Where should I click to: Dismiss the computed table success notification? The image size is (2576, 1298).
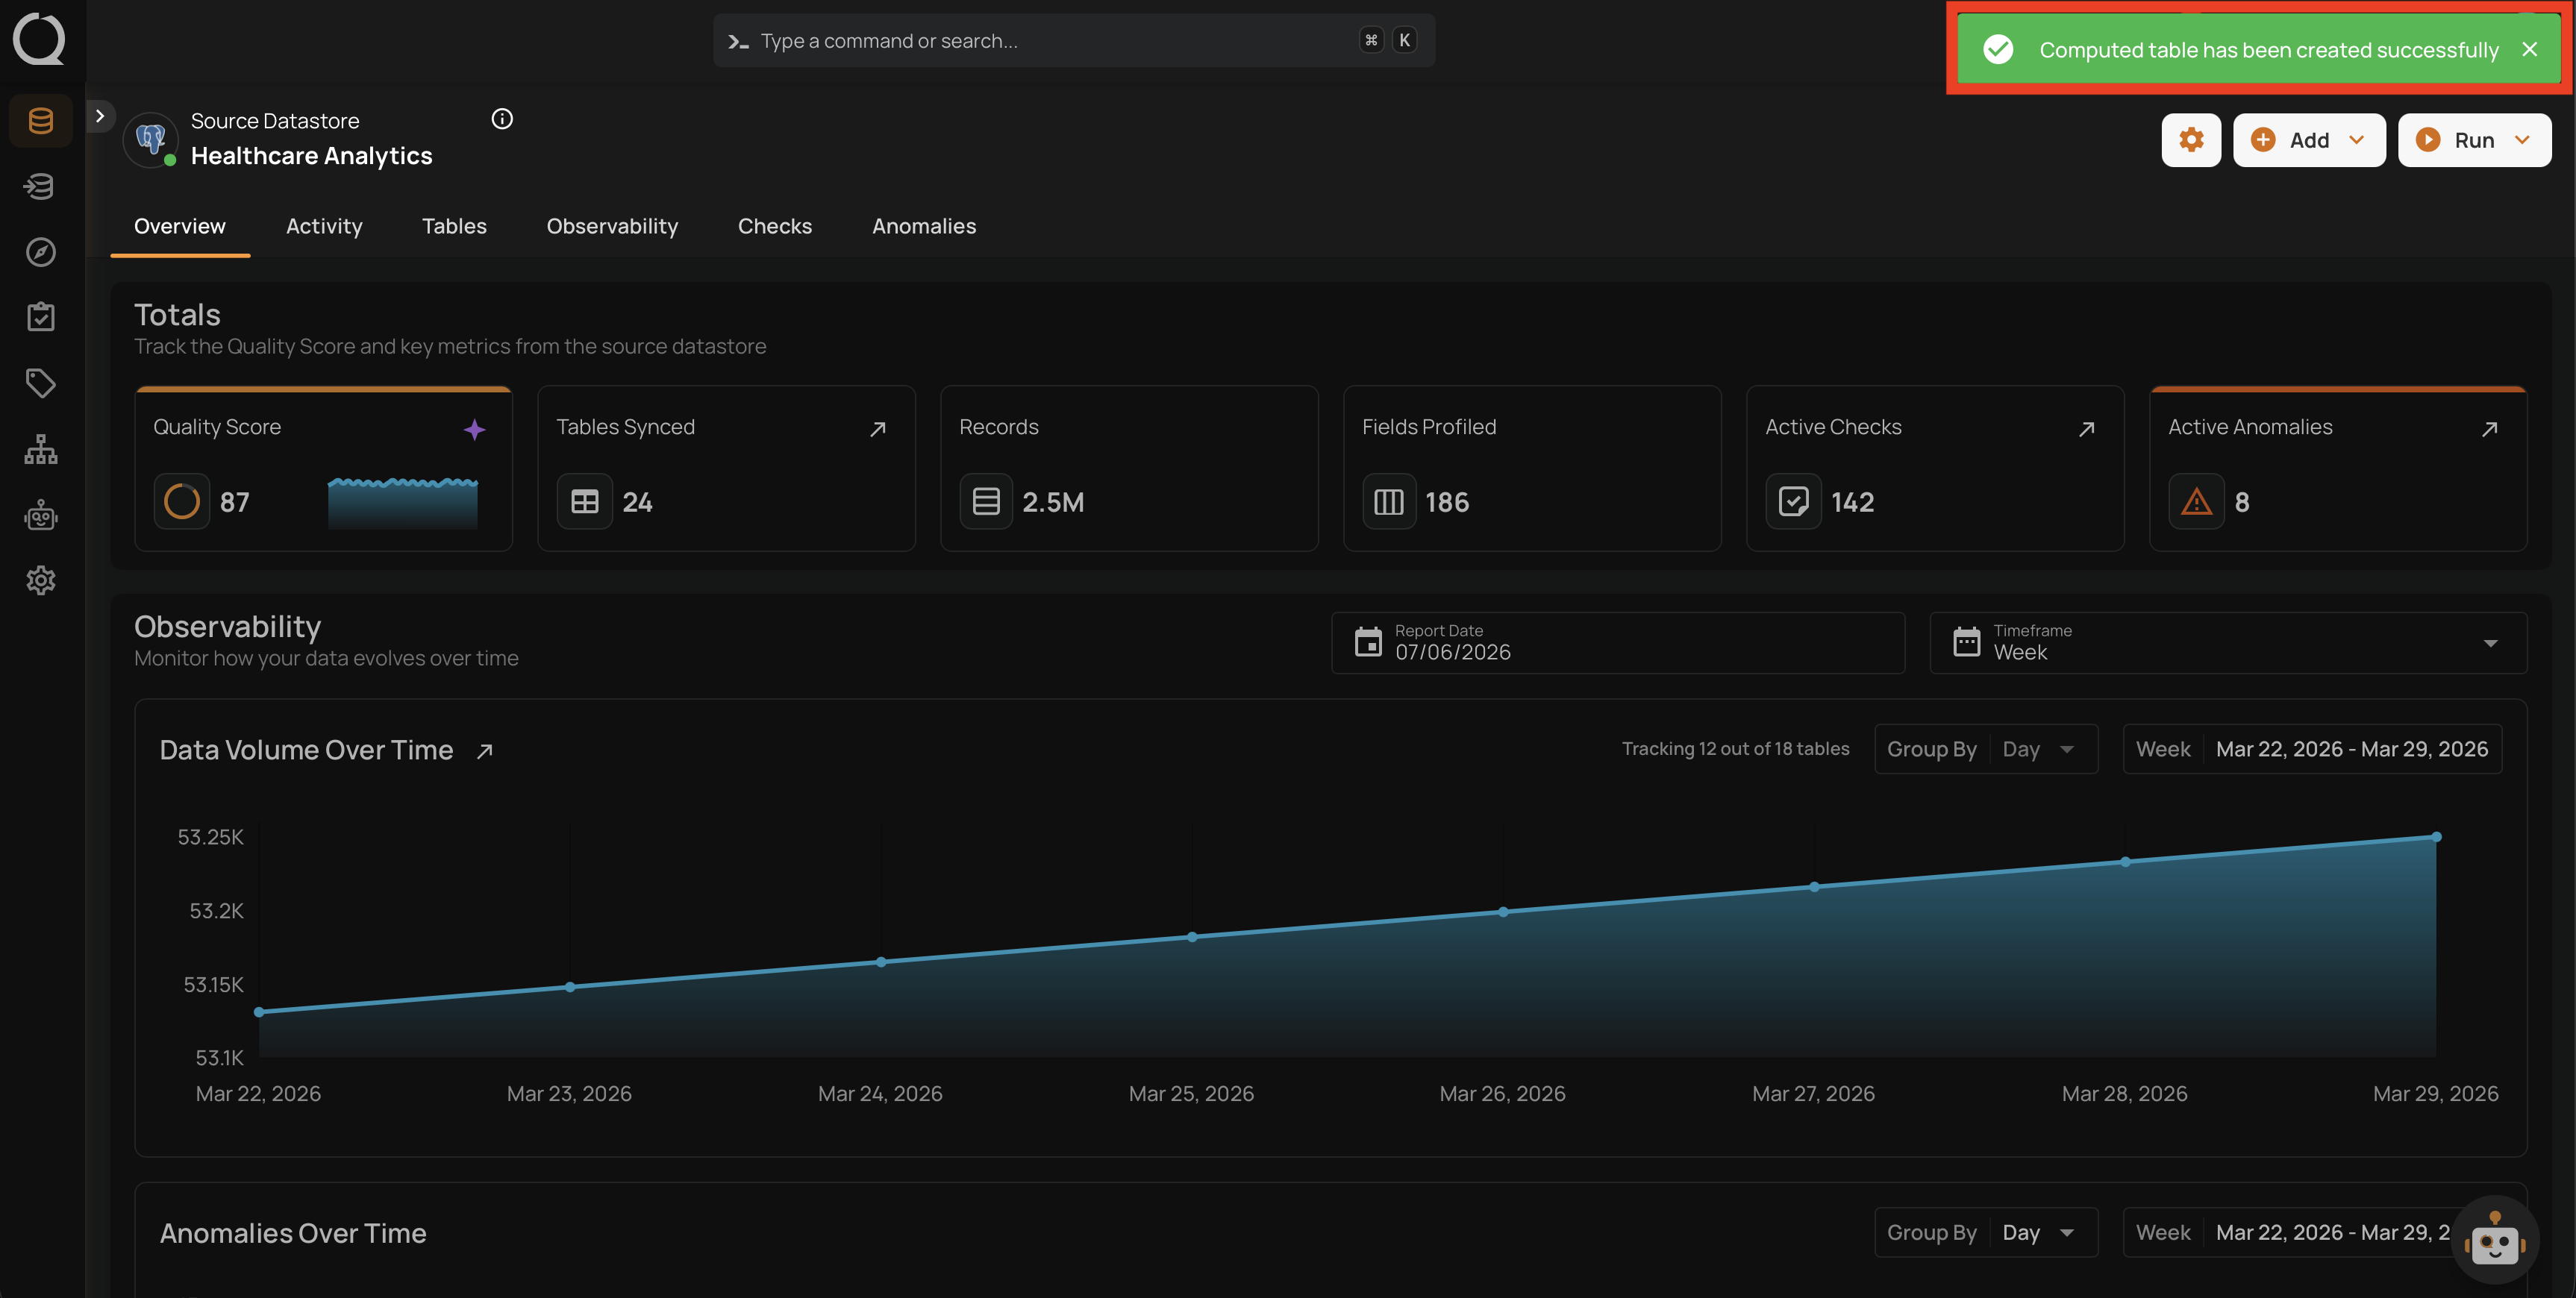pos(2529,49)
